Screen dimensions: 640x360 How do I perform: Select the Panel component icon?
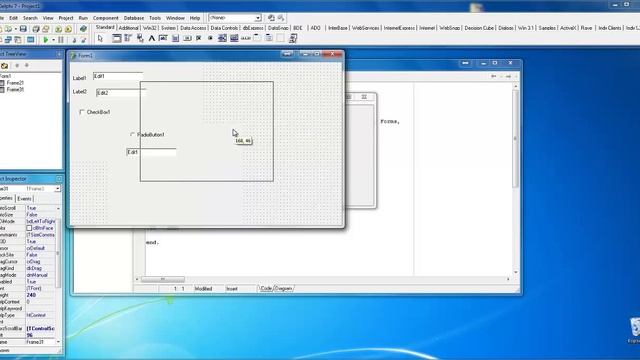tap(281, 38)
